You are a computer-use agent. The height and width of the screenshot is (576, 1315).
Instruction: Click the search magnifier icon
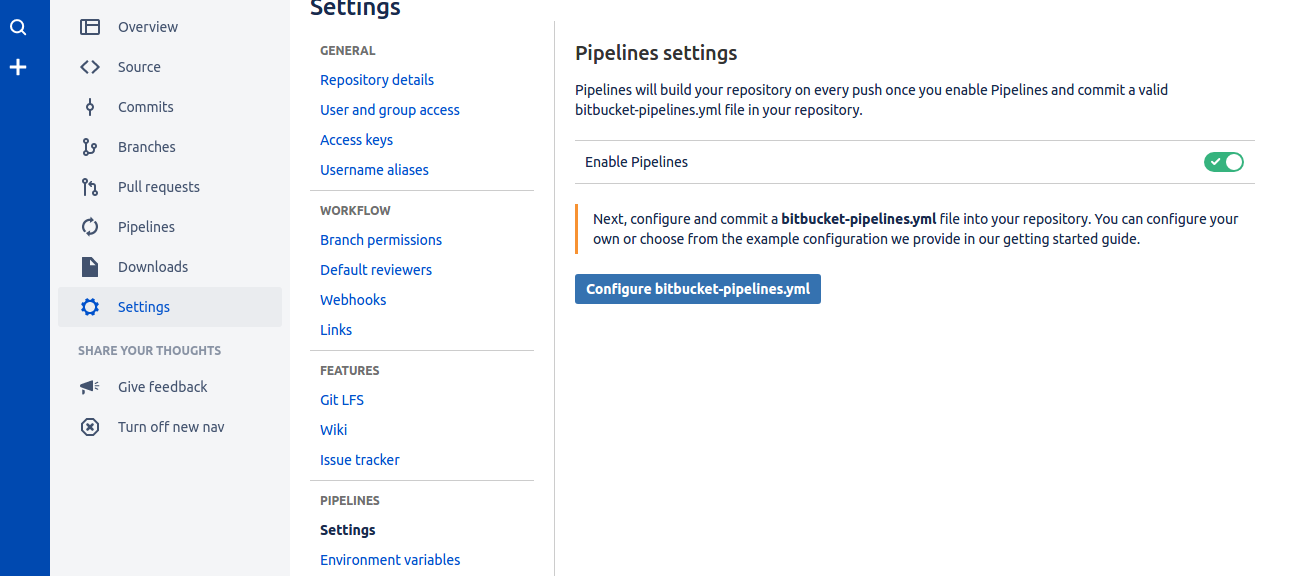(18, 28)
